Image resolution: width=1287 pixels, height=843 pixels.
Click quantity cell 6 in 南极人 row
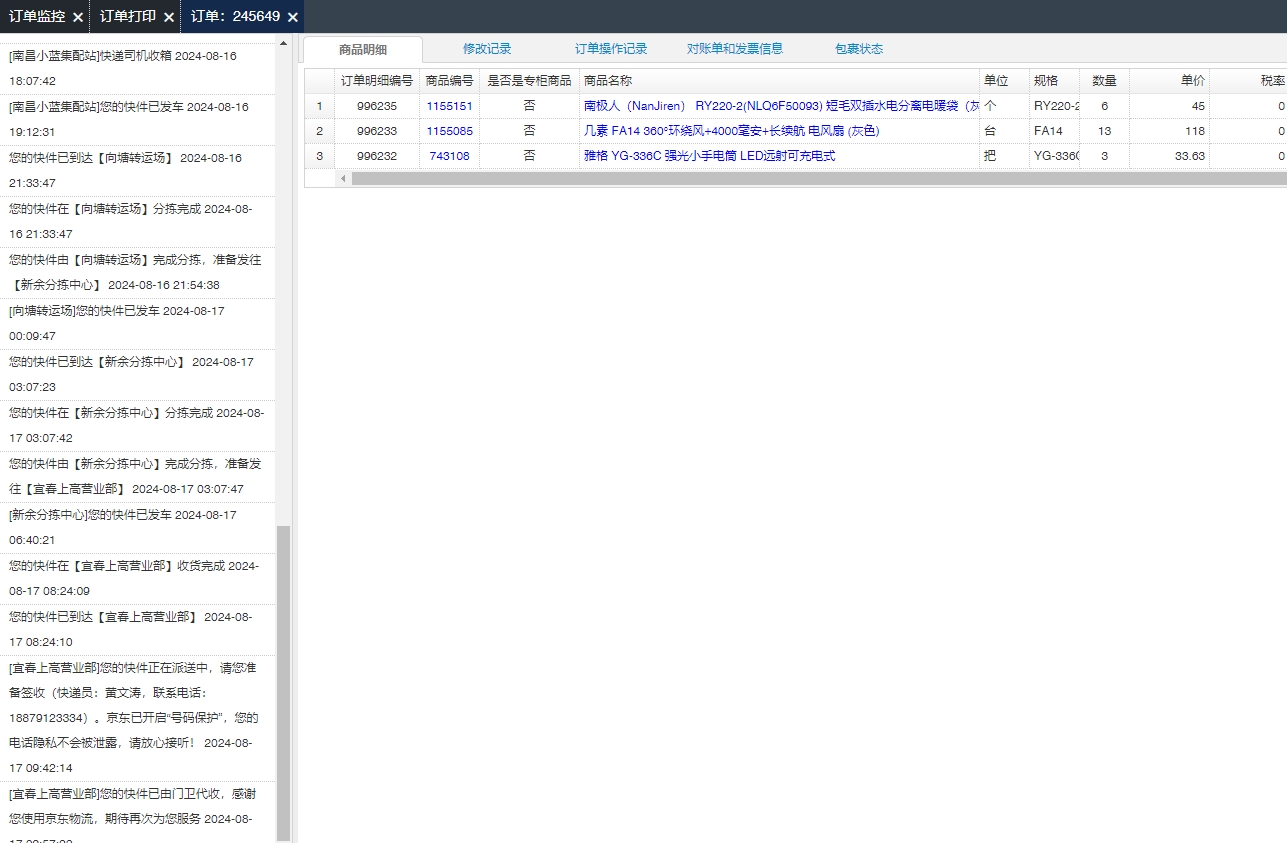(1104, 105)
